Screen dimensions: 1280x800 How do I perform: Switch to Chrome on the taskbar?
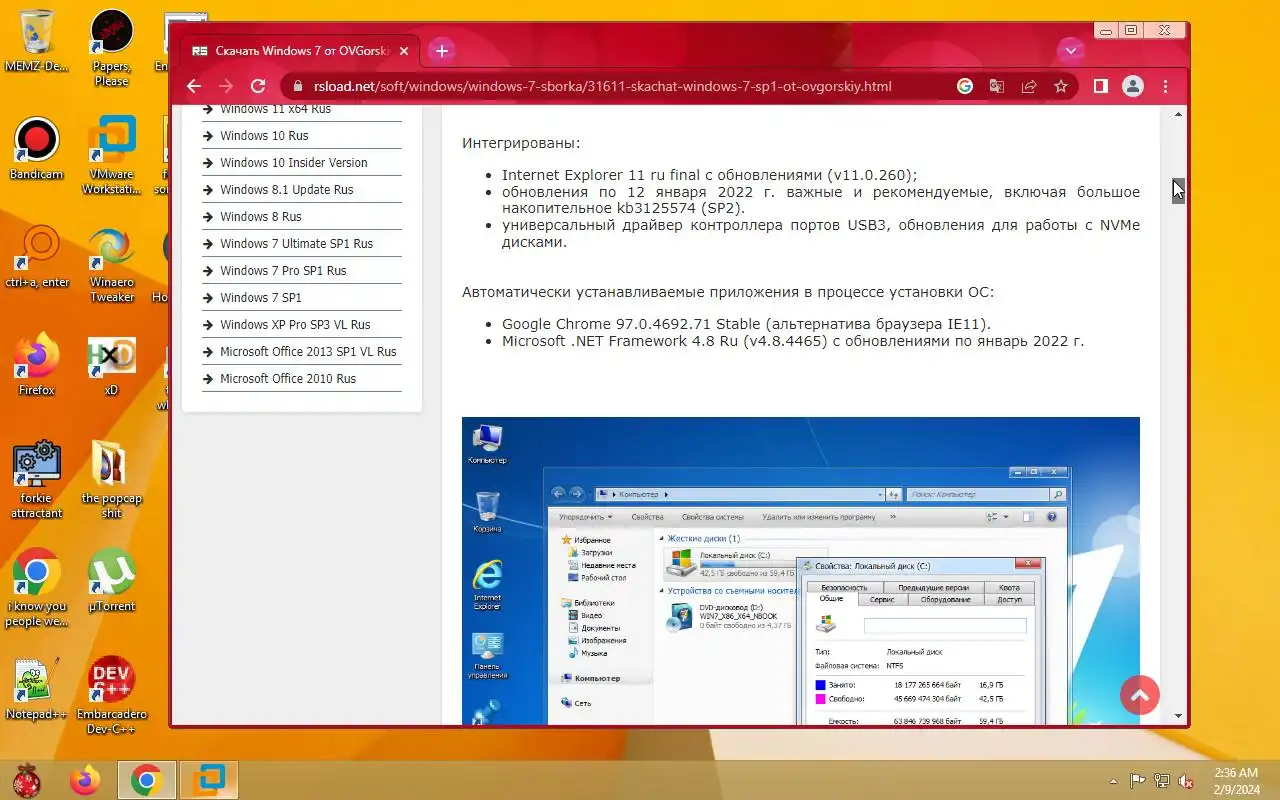point(147,780)
